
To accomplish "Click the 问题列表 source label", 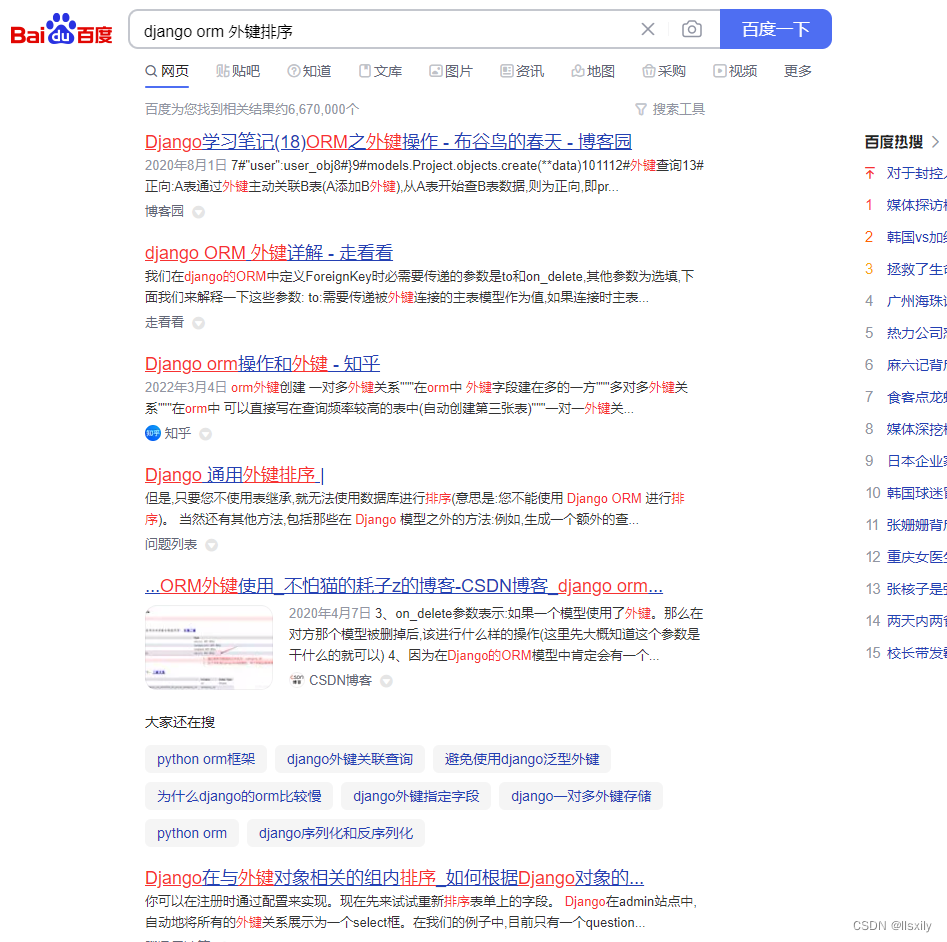I will coord(171,545).
